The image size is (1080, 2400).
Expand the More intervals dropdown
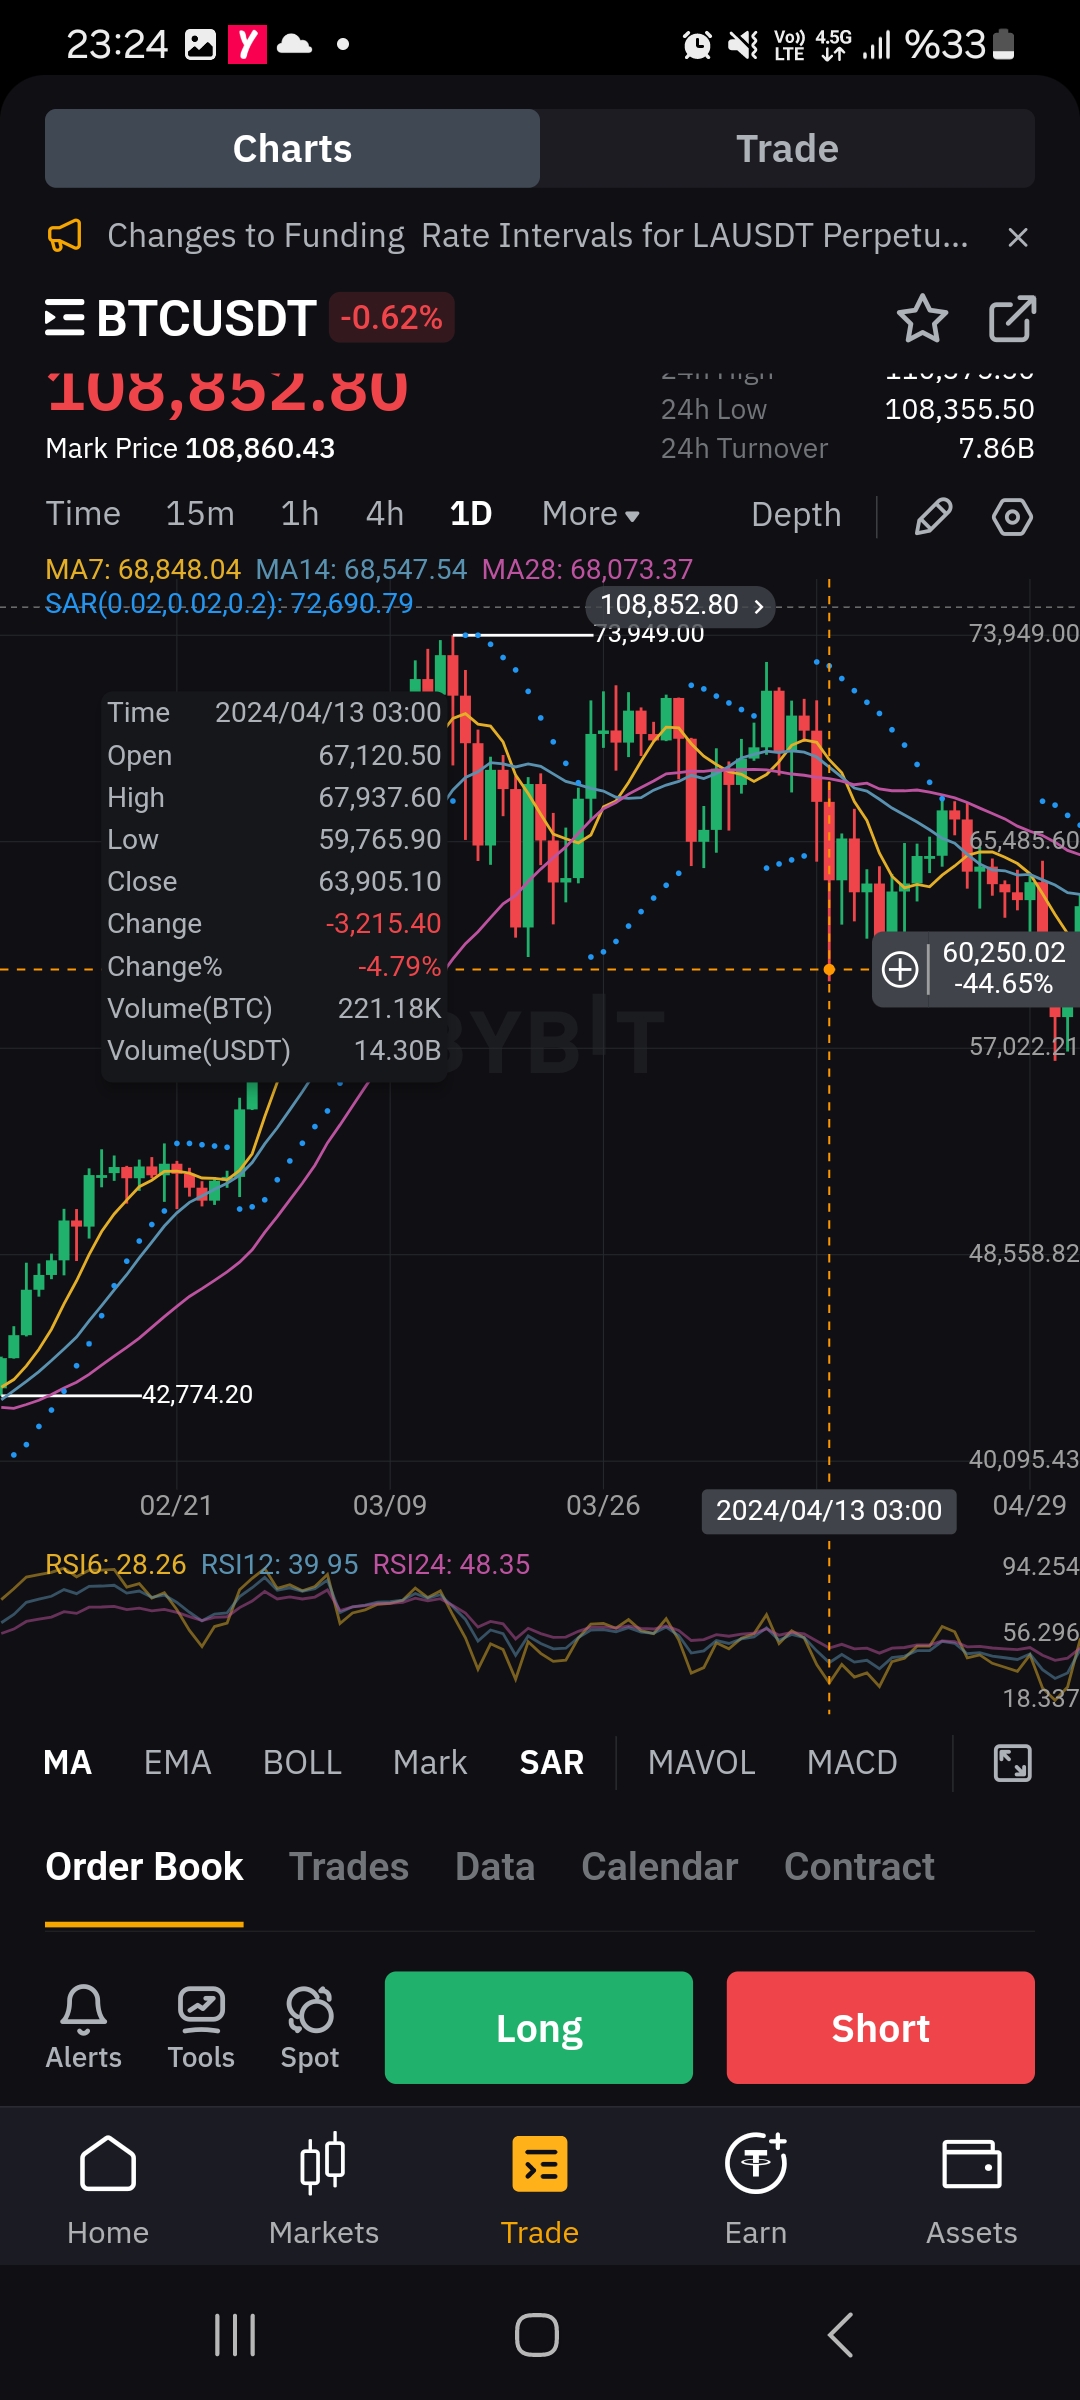click(591, 514)
